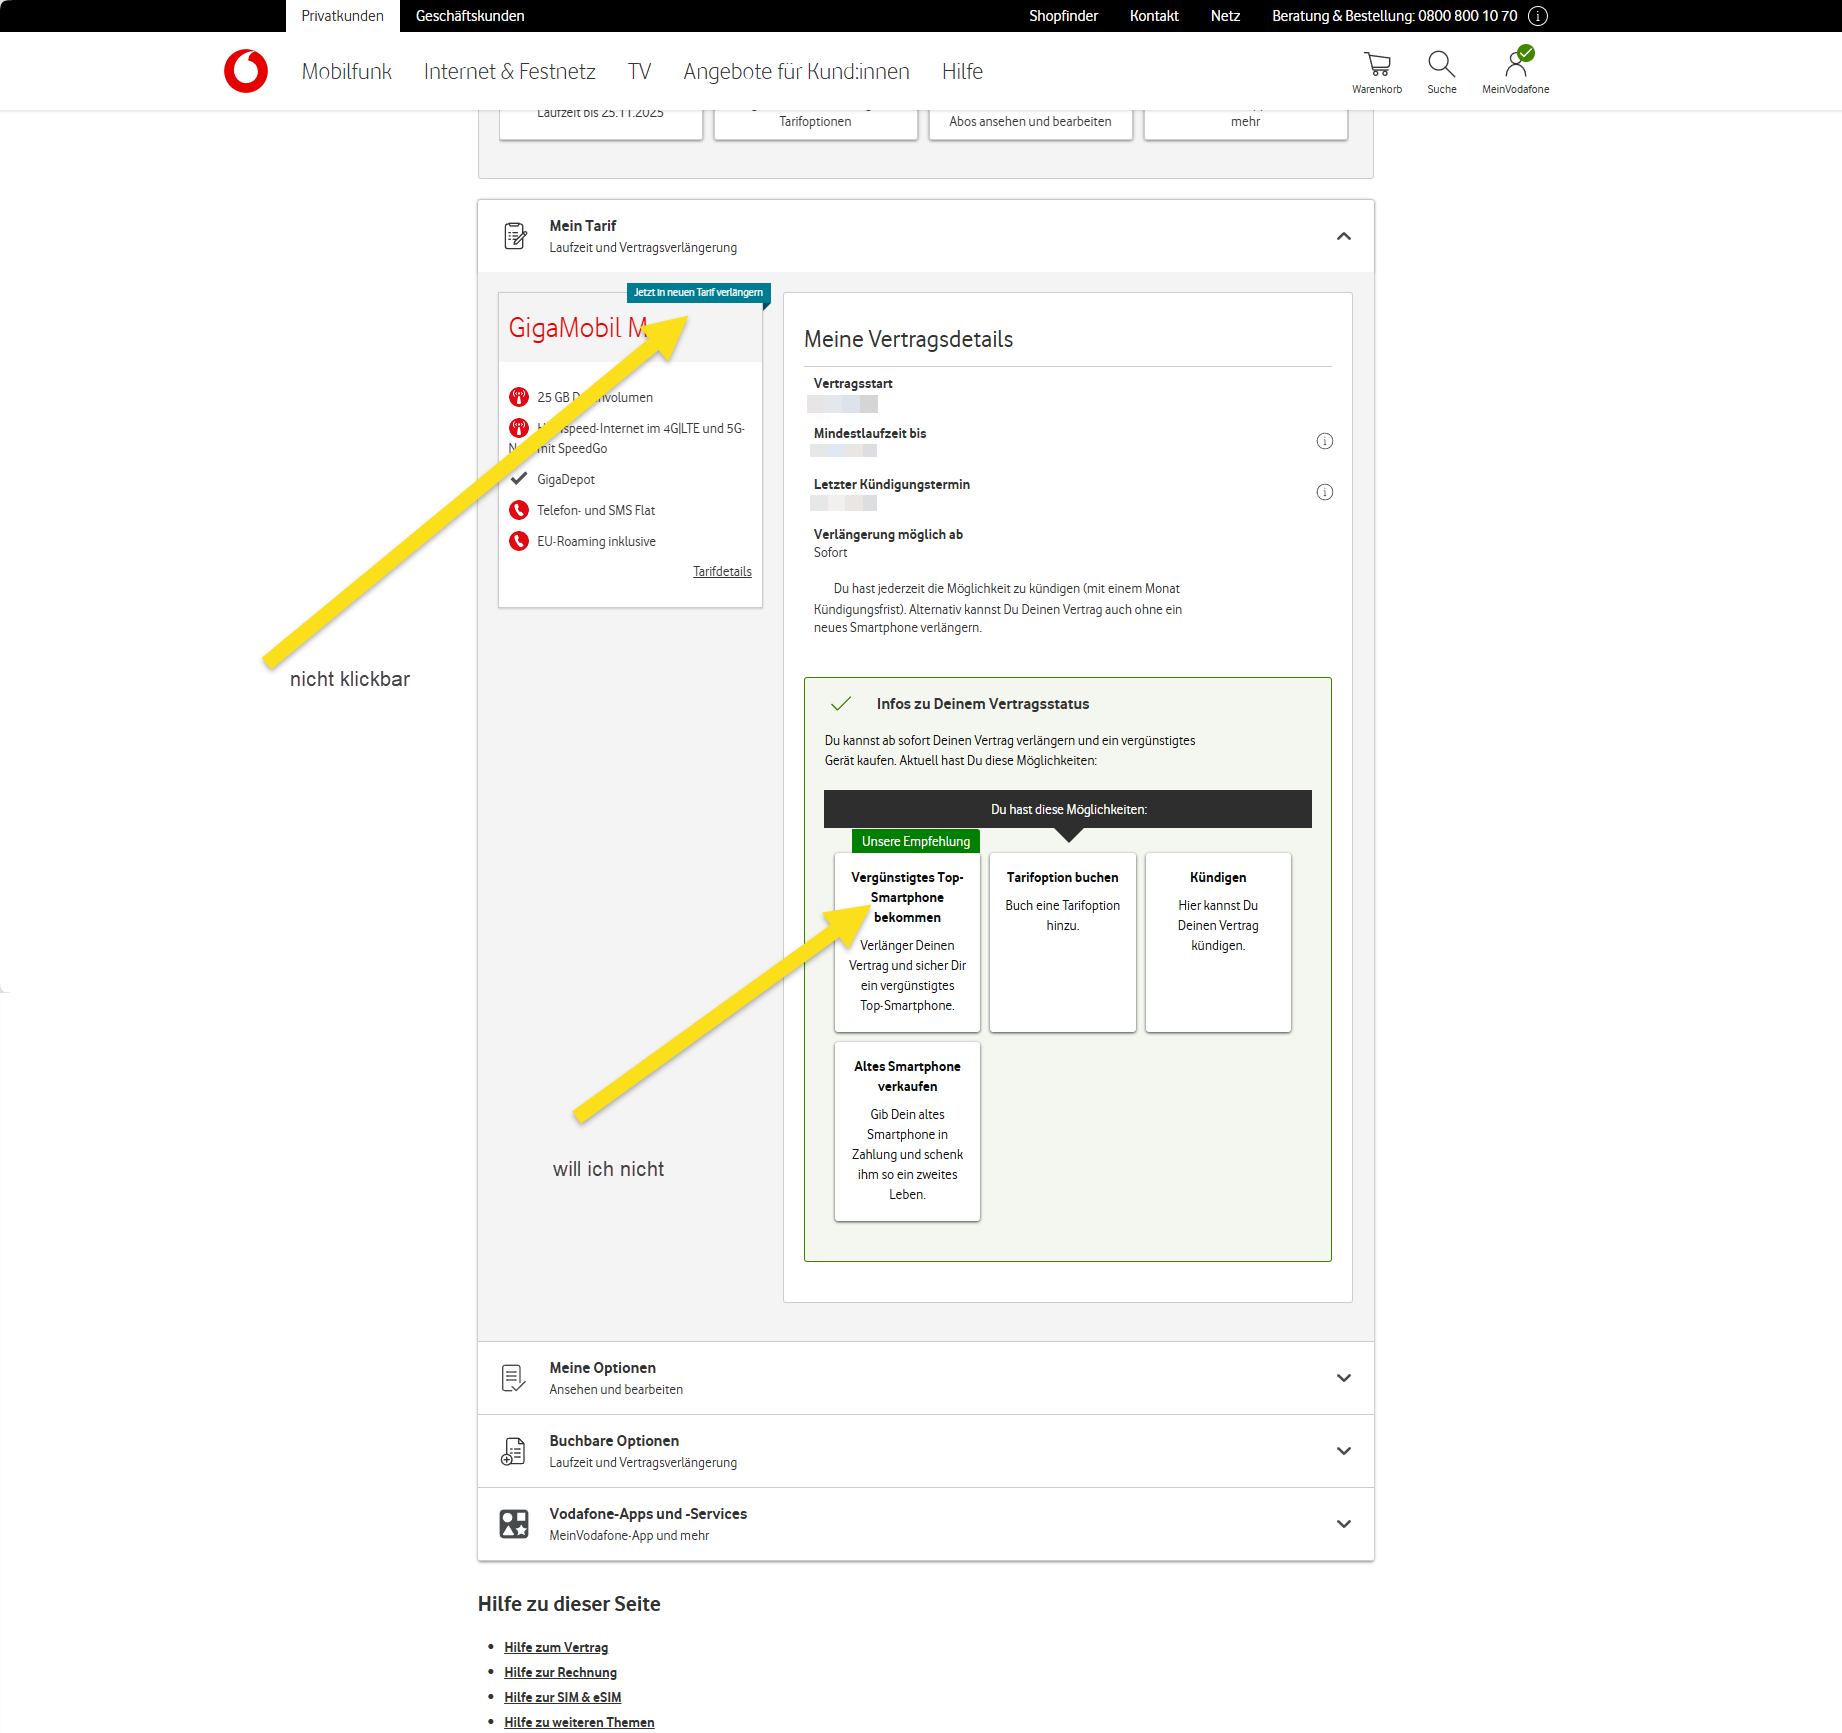Show info for Mindestlaufzeit bis

tap(1324, 441)
